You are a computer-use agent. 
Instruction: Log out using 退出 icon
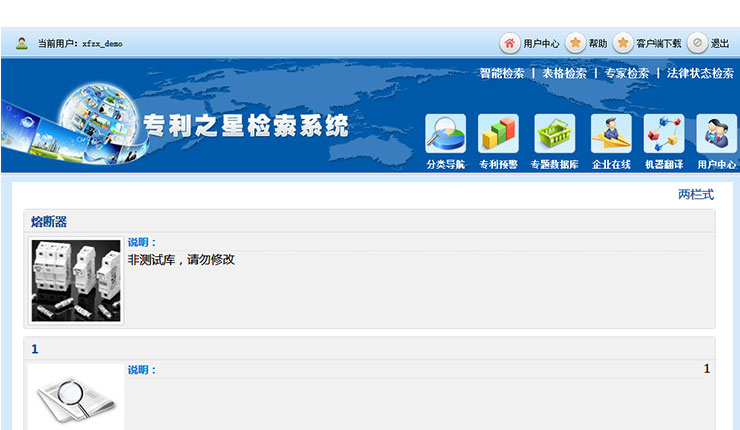(697, 43)
